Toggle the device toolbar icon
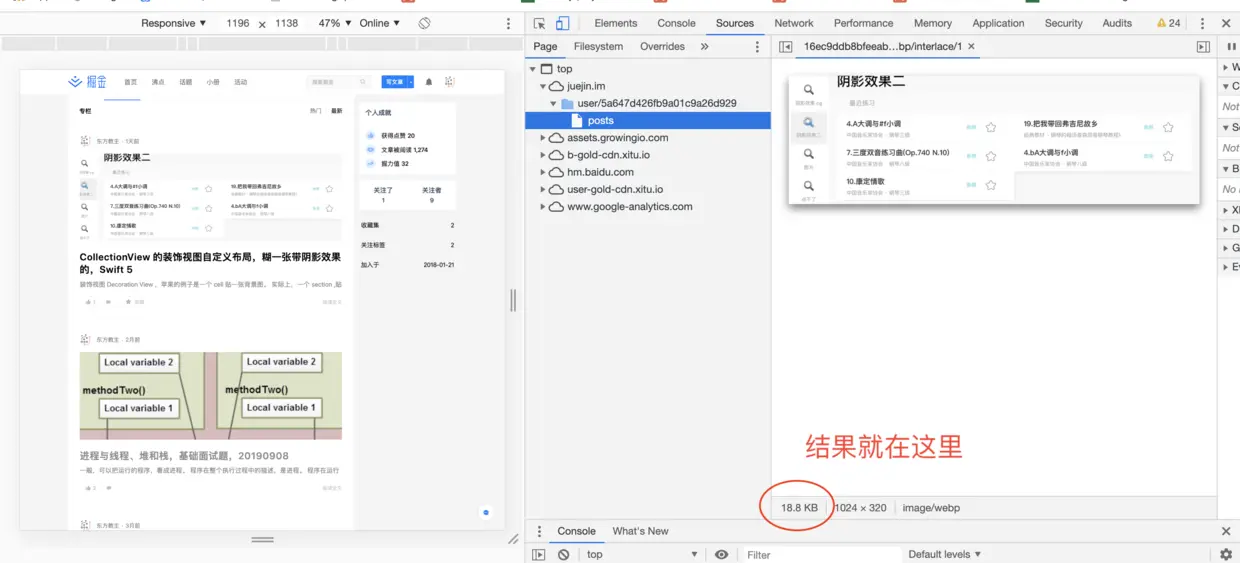Image resolution: width=1240 pixels, height=563 pixels. coord(563,23)
